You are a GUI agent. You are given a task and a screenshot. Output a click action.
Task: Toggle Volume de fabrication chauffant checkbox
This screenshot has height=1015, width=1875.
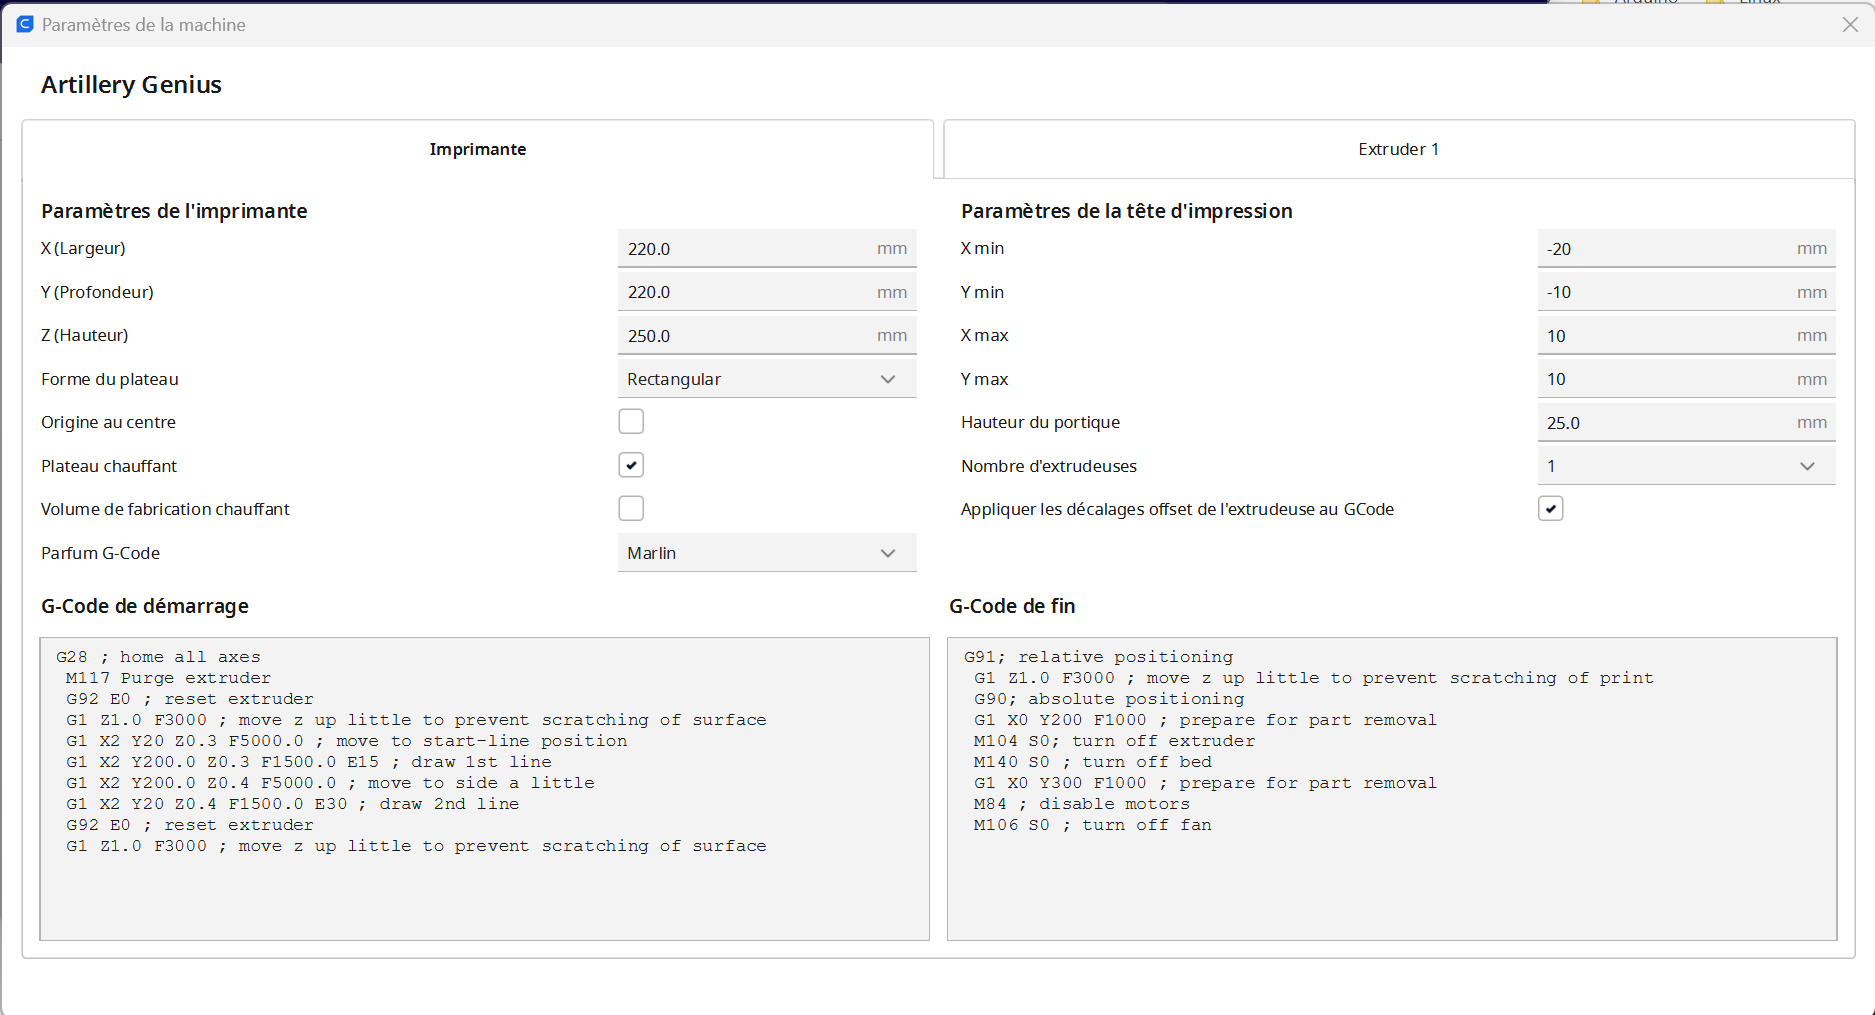(x=631, y=509)
